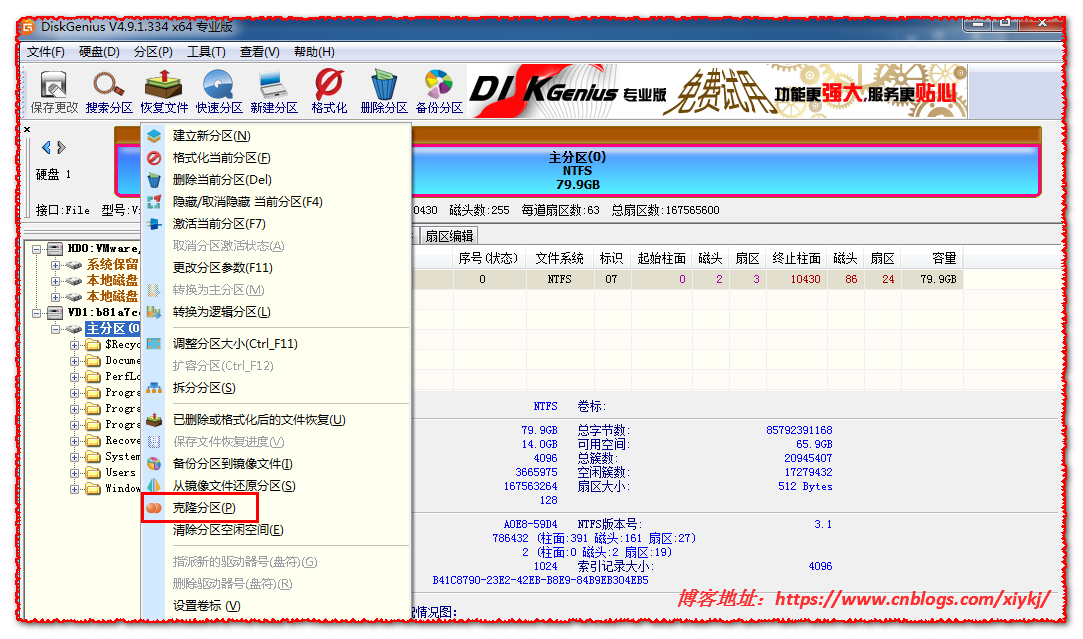Start the 快速分区 quick partition tool
Image resolution: width=1083 pixels, height=639 pixels.
pyautogui.click(x=219, y=92)
